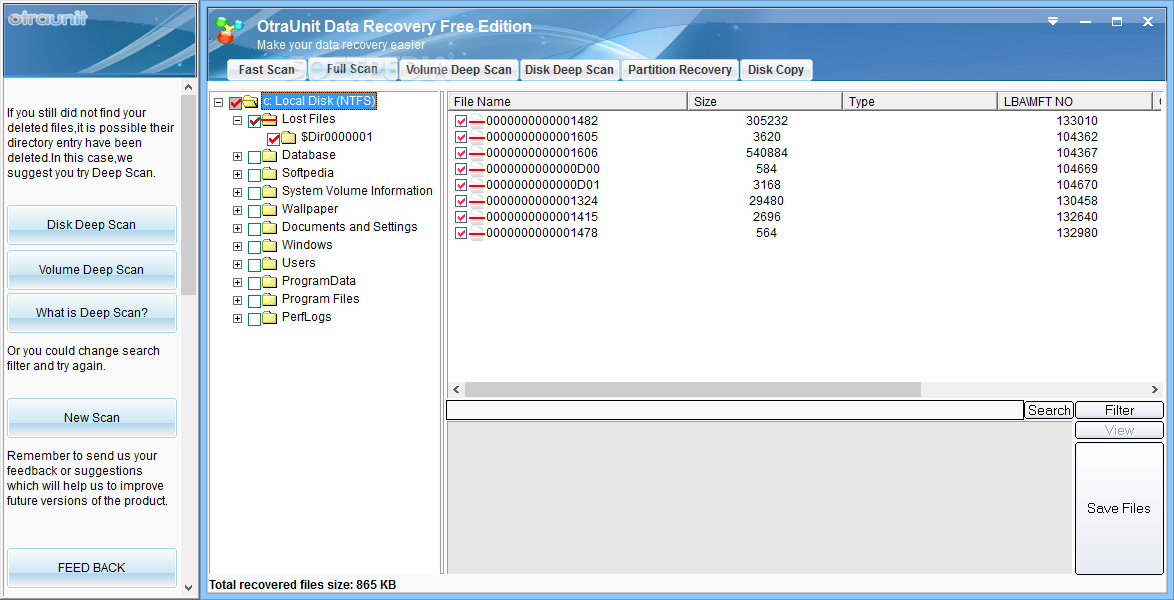Expand the Softpedia folder node
The width and height of the screenshot is (1174, 600).
(237, 174)
